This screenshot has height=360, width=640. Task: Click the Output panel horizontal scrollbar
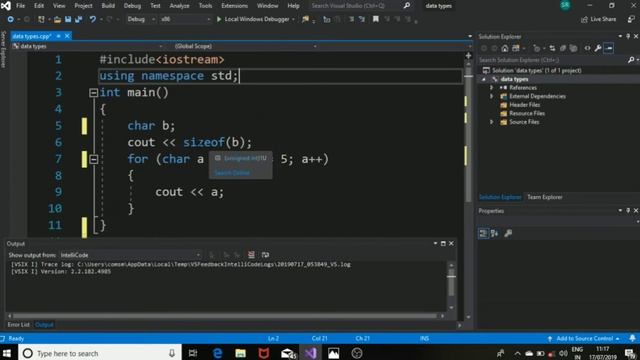pyautogui.click(x=225, y=316)
